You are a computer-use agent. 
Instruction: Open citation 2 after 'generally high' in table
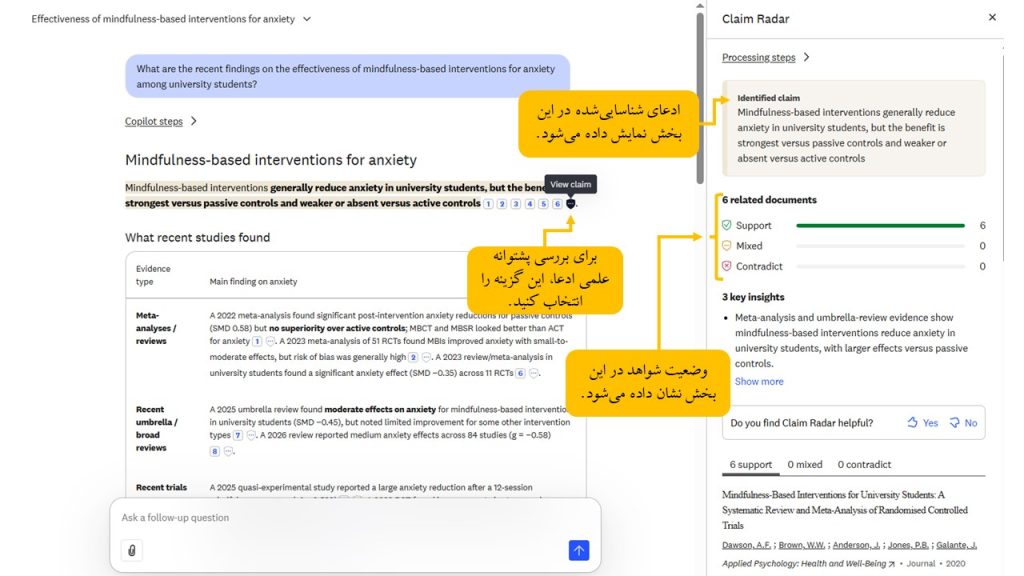(413, 357)
